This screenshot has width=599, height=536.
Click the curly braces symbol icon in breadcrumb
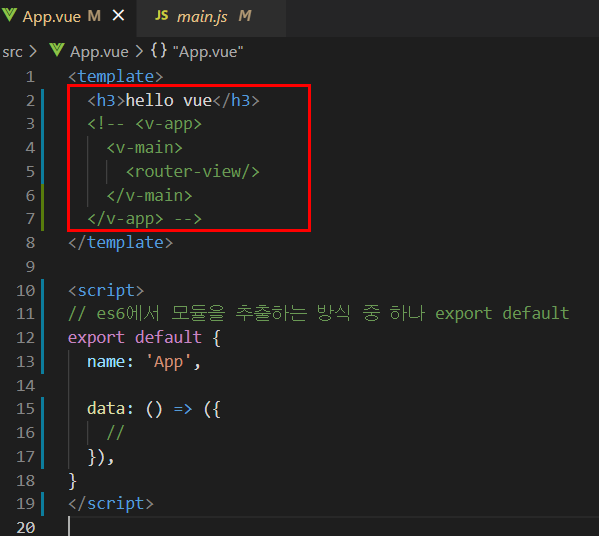click(x=159, y=51)
